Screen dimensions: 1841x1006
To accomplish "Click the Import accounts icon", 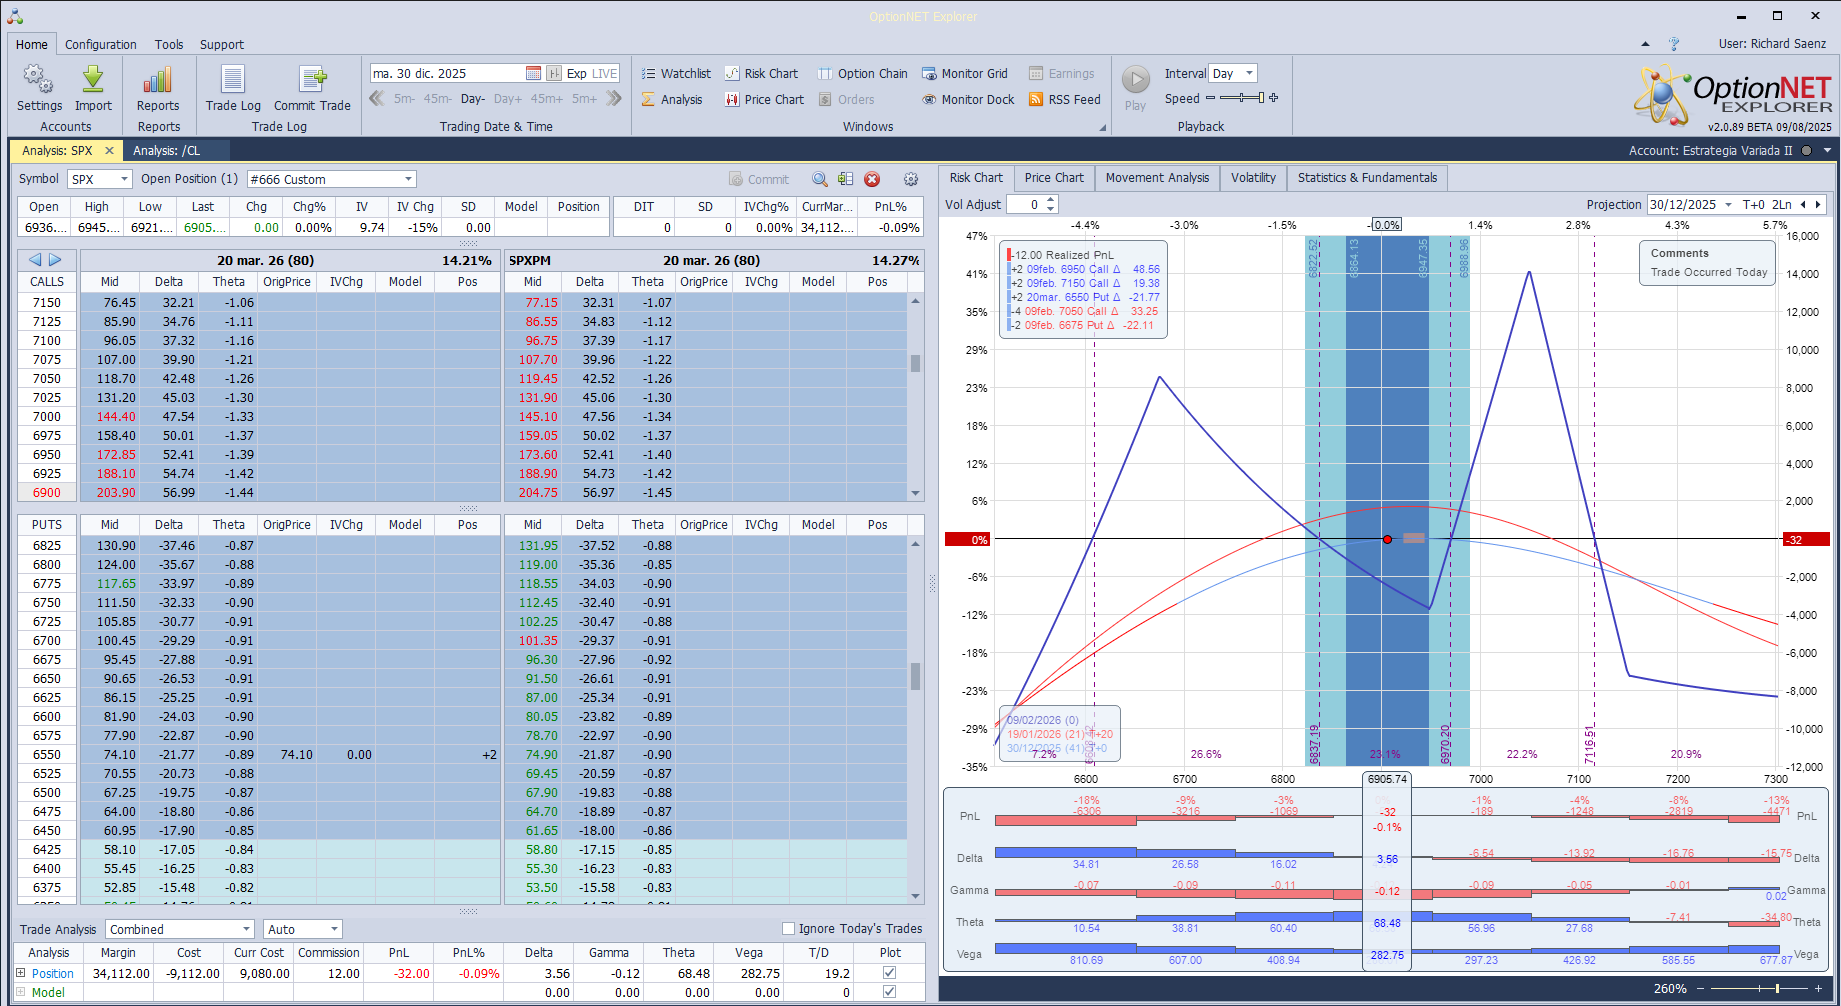I will [93, 81].
